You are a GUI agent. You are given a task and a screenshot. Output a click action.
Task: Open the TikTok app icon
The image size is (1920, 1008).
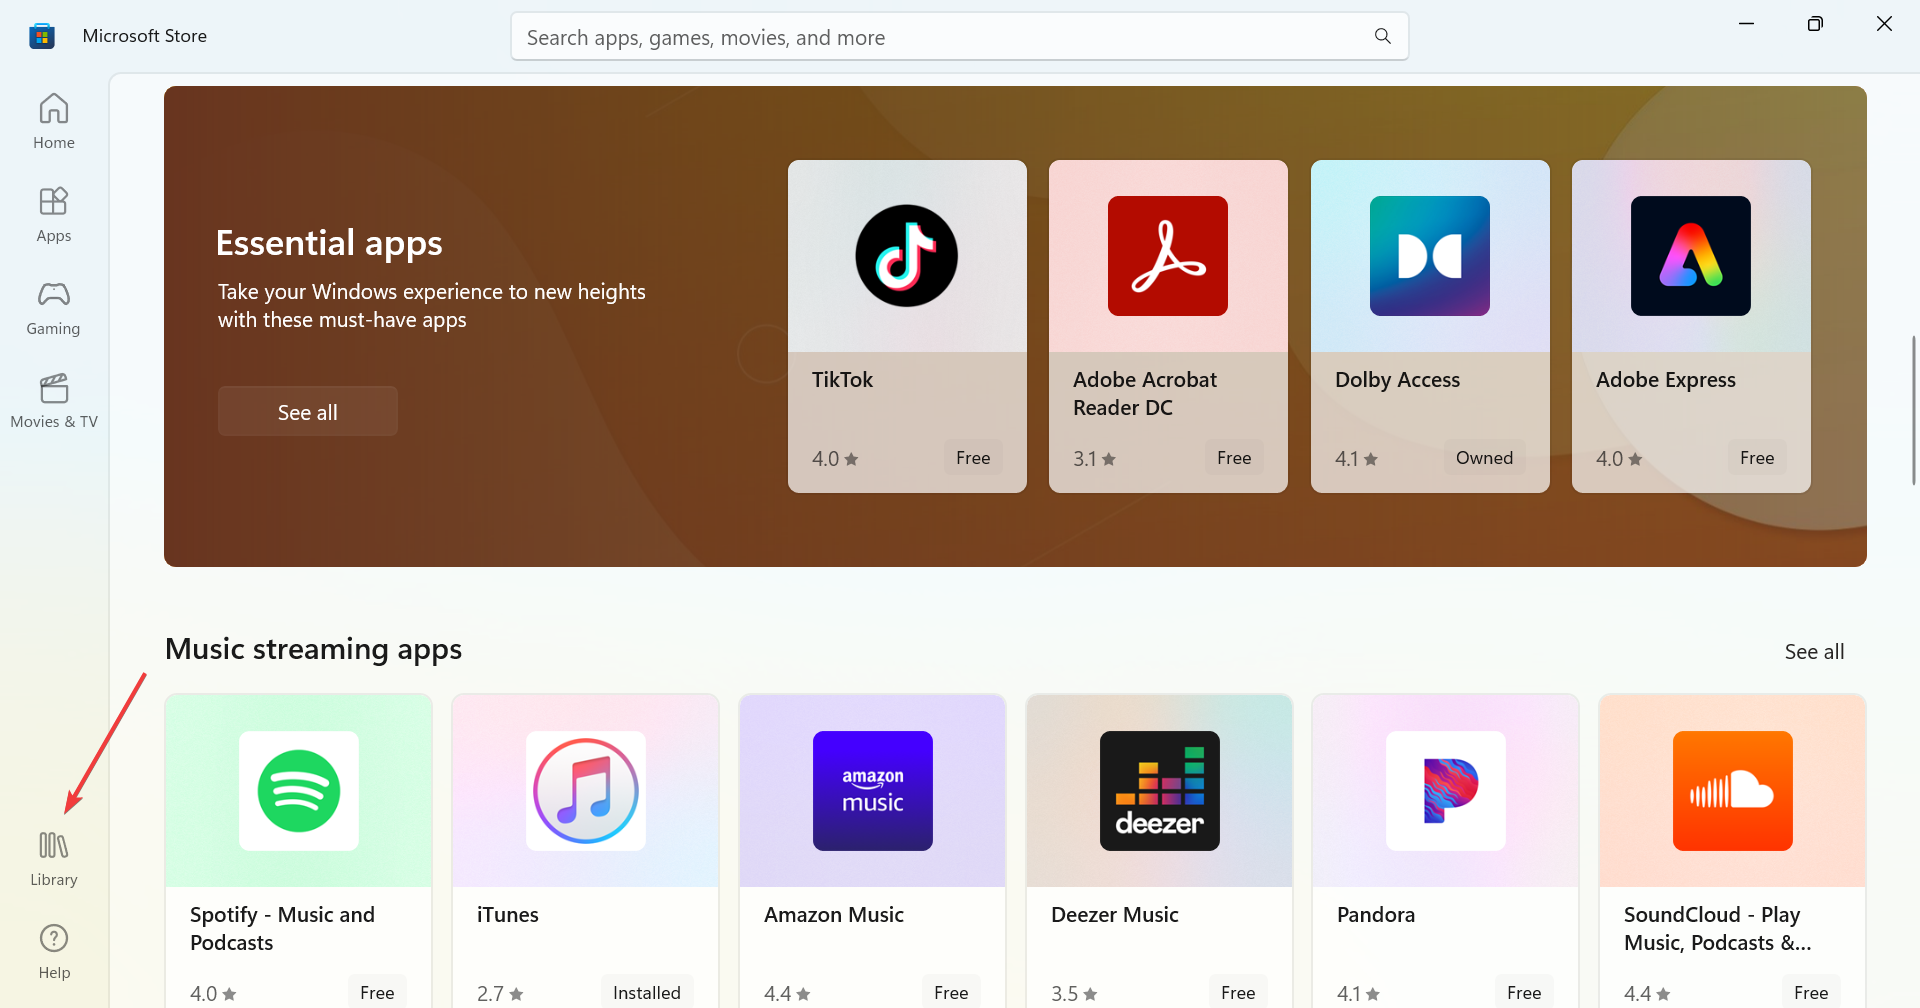(x=907, y=256)
